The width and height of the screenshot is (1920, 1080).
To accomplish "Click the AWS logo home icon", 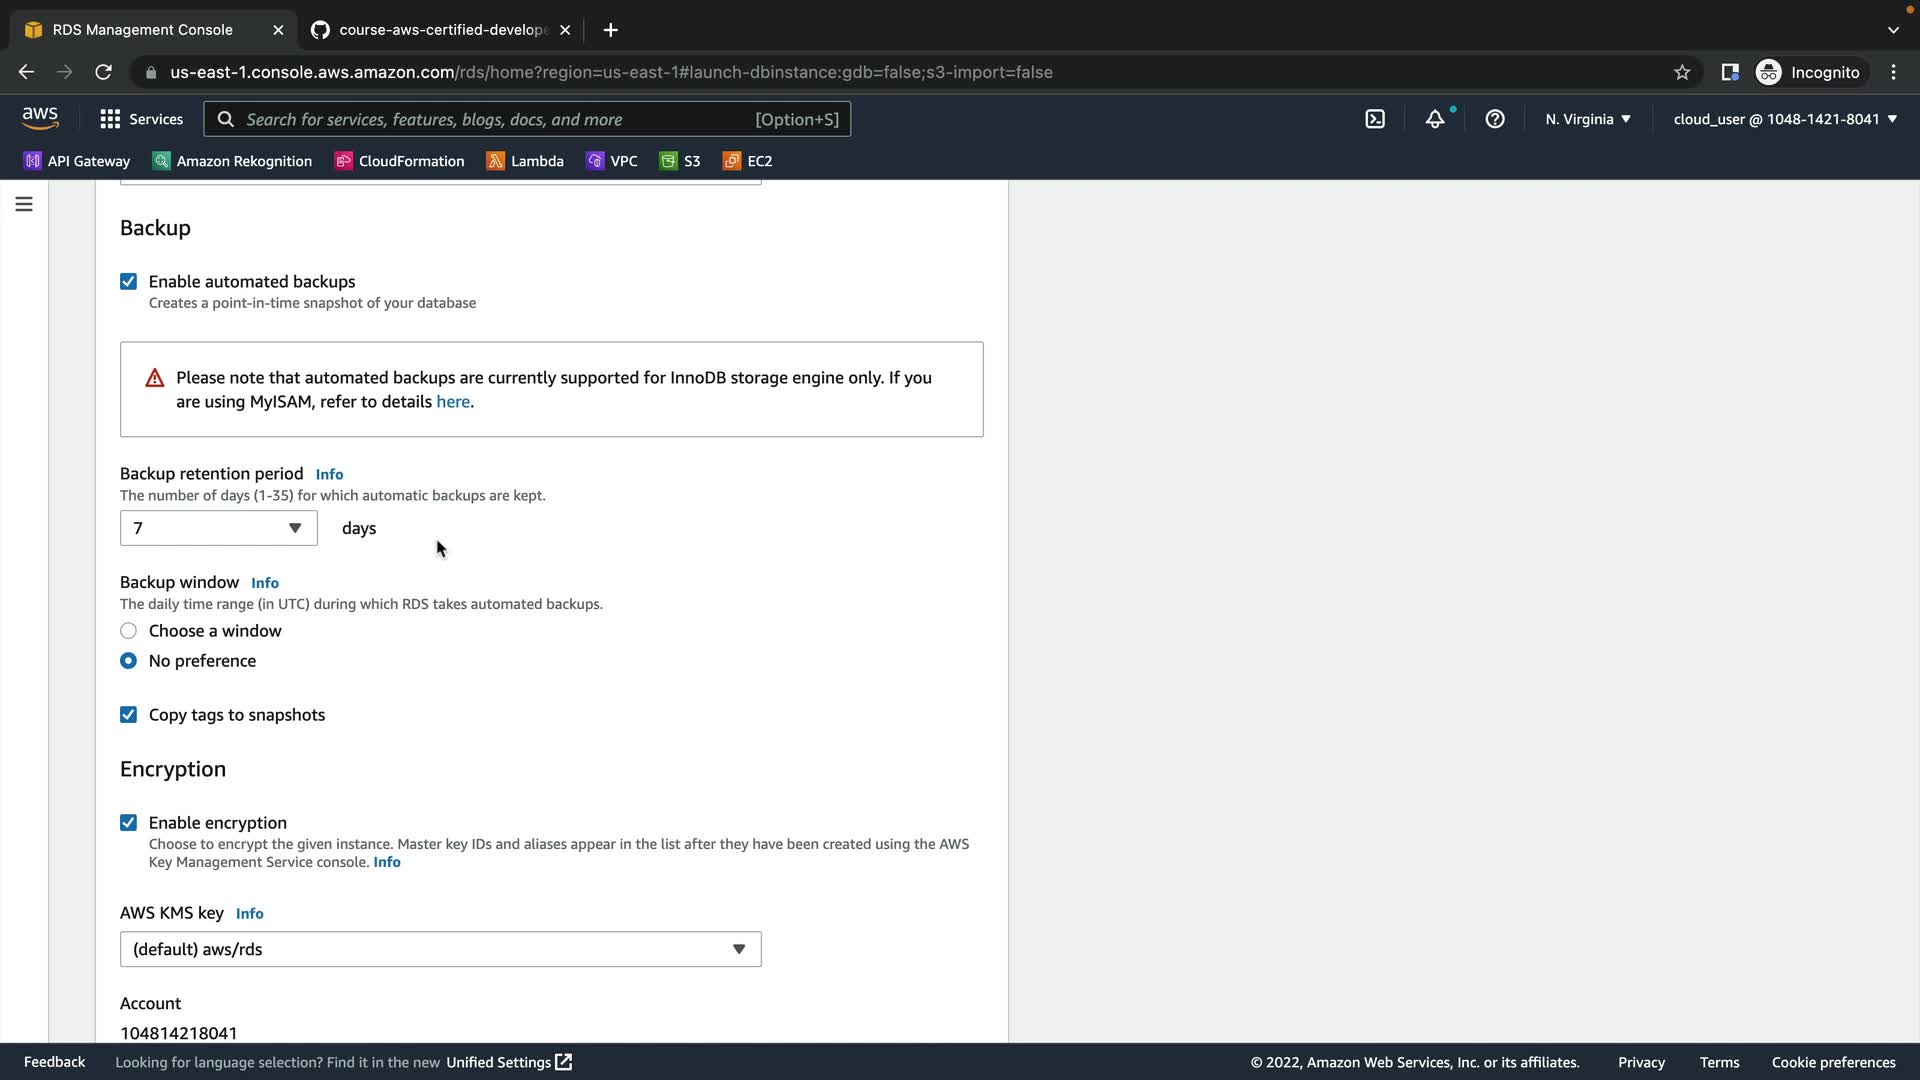I will pyautogui.click(x=40, y=118).
